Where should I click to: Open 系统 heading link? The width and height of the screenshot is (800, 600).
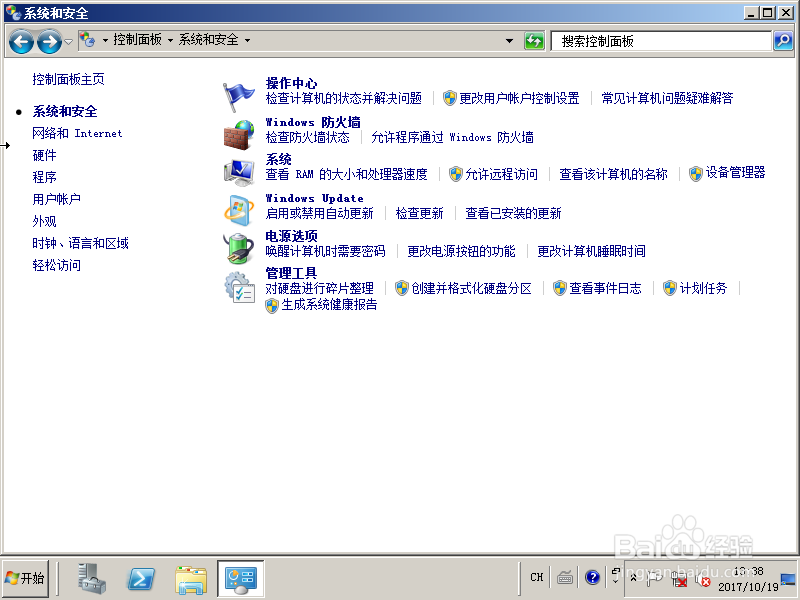pyautogui.click(x=279, y=160)
